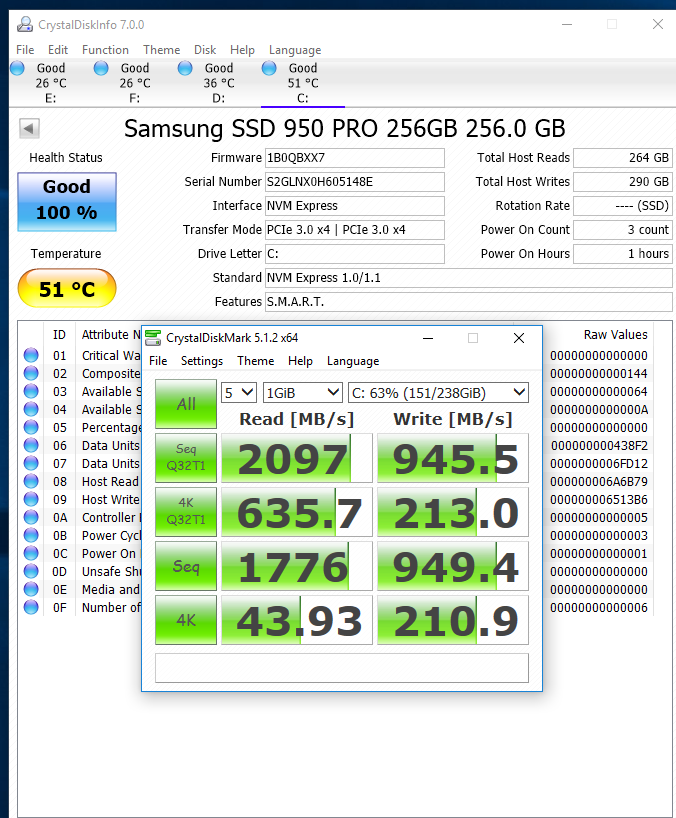Click status orb for attribute 04
Screen dimensions: 676x818
coord(31,410)
